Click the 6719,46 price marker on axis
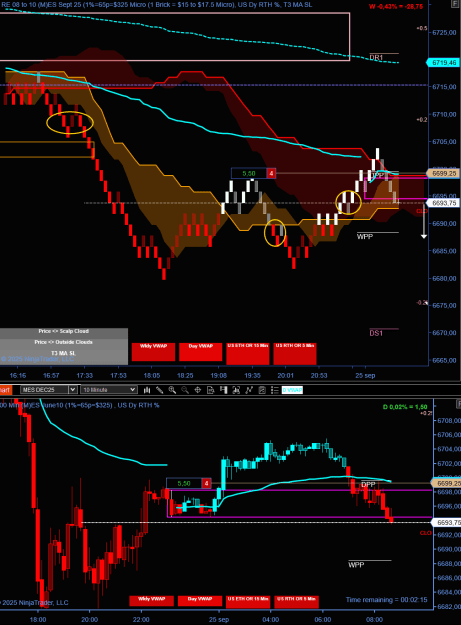Viewport: 461px width, 625px height. pyautogui.click(x=443, y=63)
